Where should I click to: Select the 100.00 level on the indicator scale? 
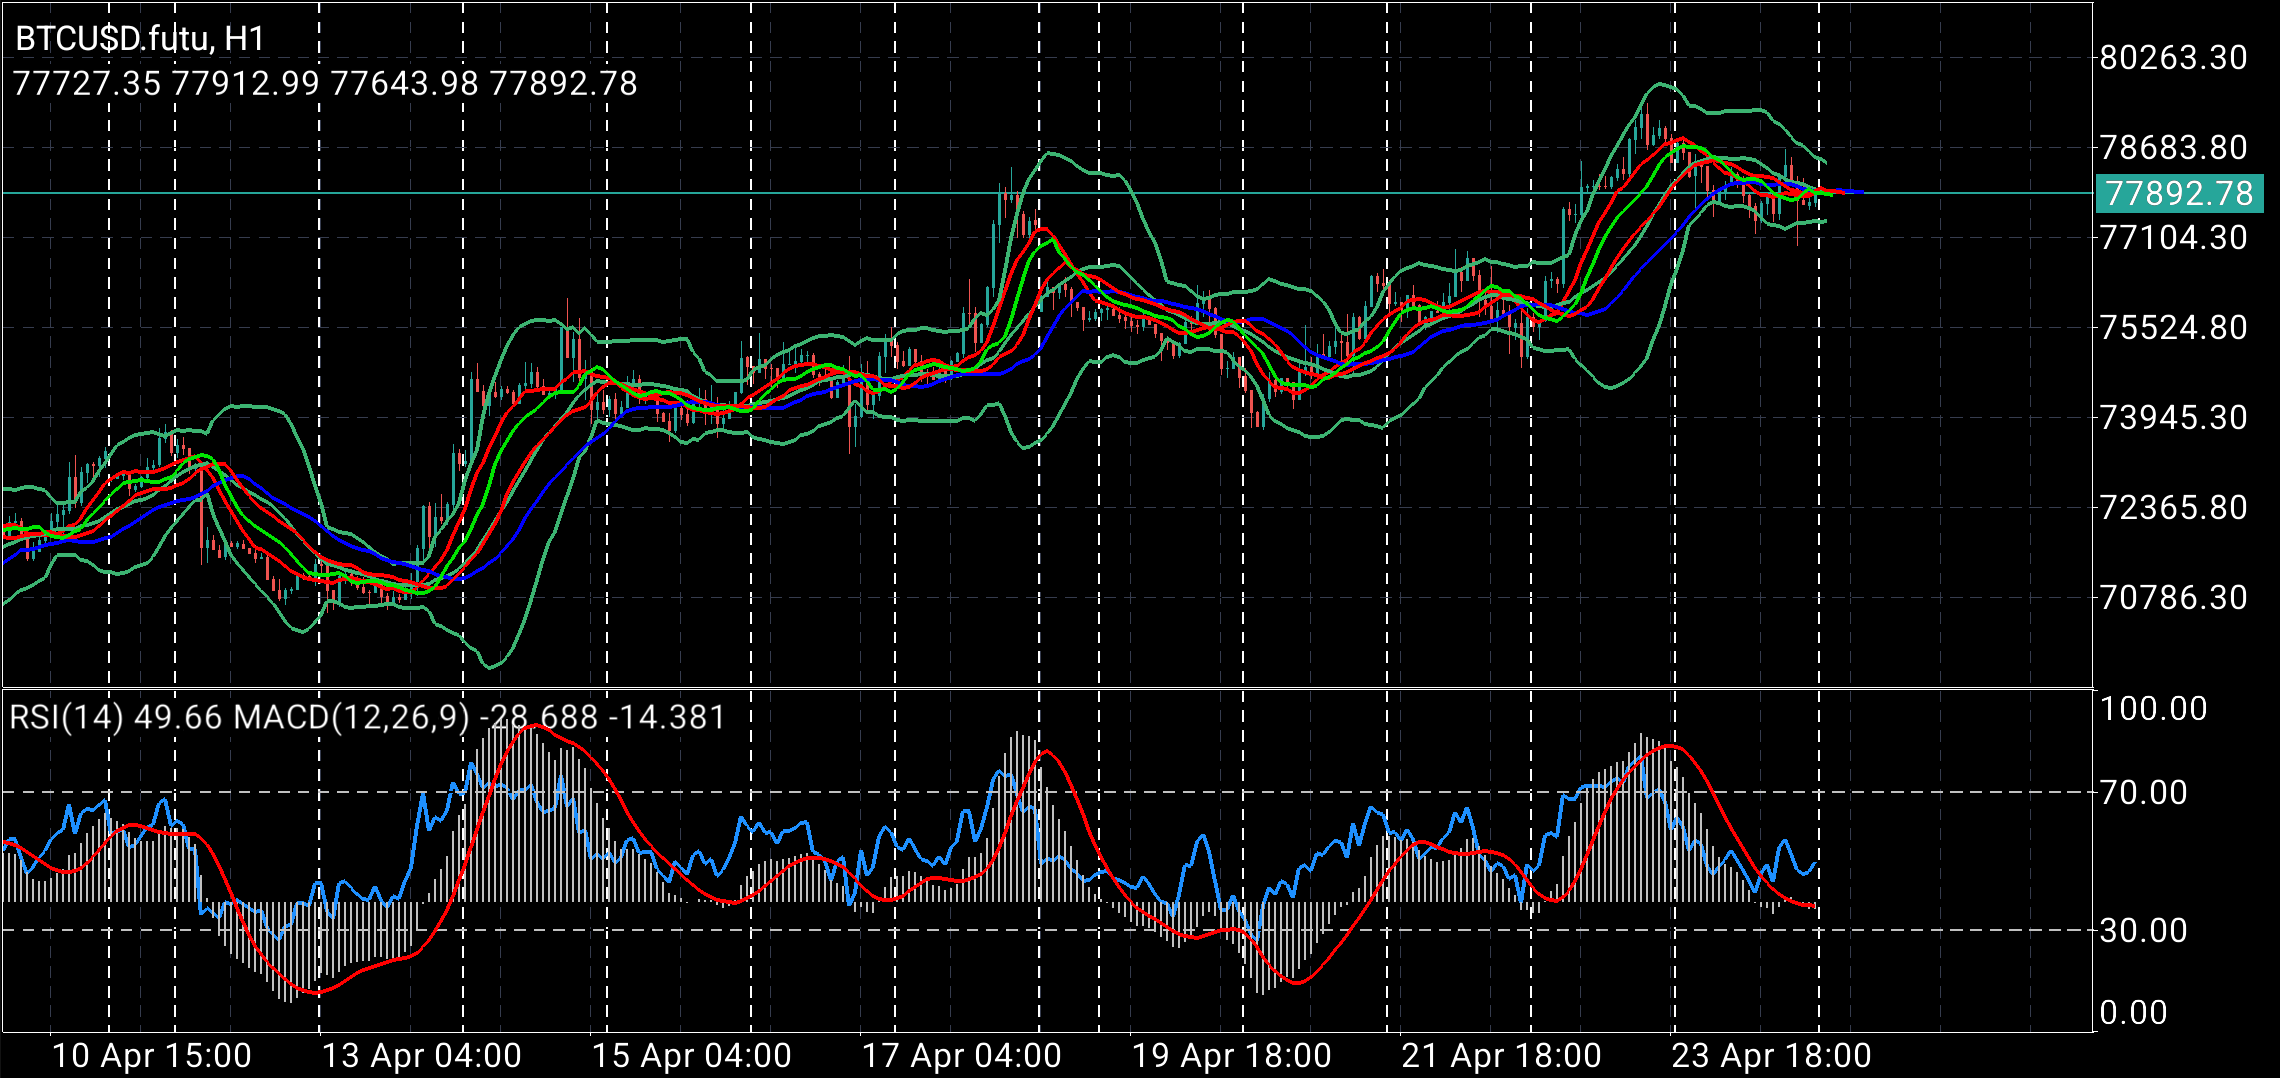2153,709
